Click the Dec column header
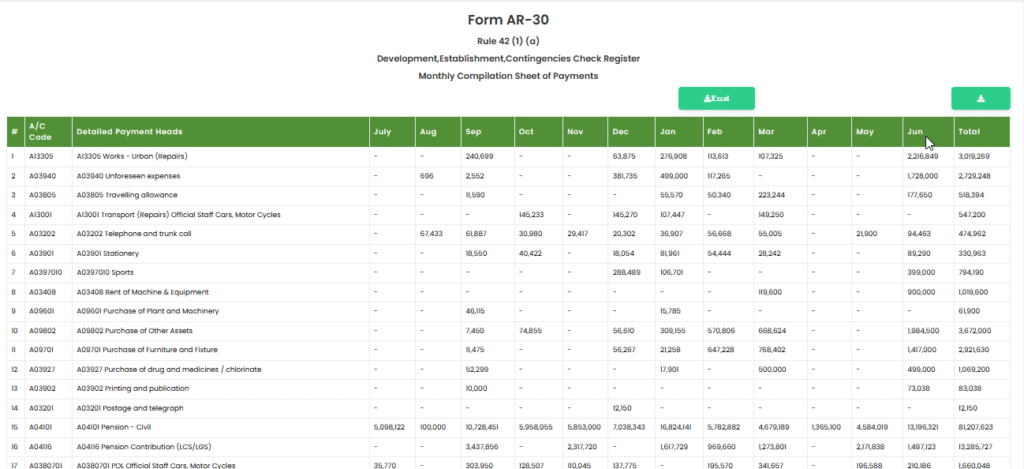 pyautogui.click(x=620, y=132)
